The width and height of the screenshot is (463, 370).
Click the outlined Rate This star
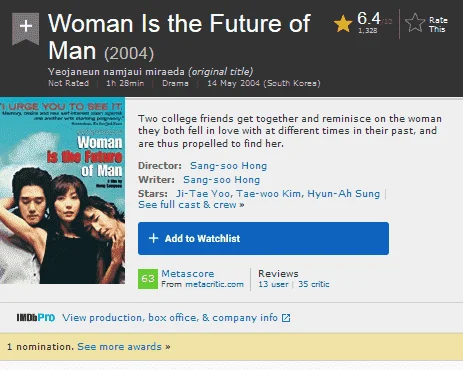pos(415,23)
